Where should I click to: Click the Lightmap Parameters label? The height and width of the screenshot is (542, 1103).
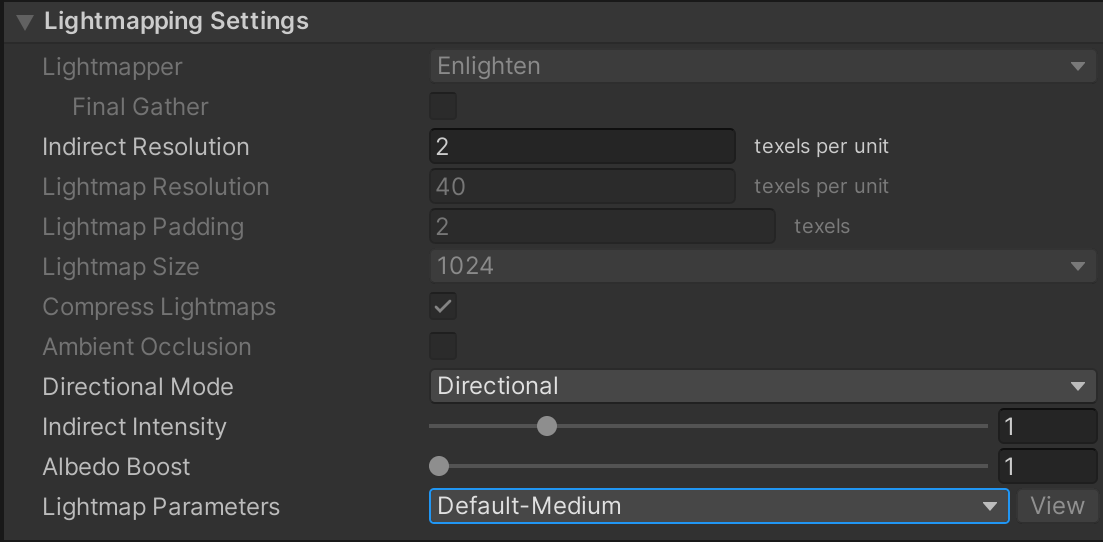pos(161,507)
